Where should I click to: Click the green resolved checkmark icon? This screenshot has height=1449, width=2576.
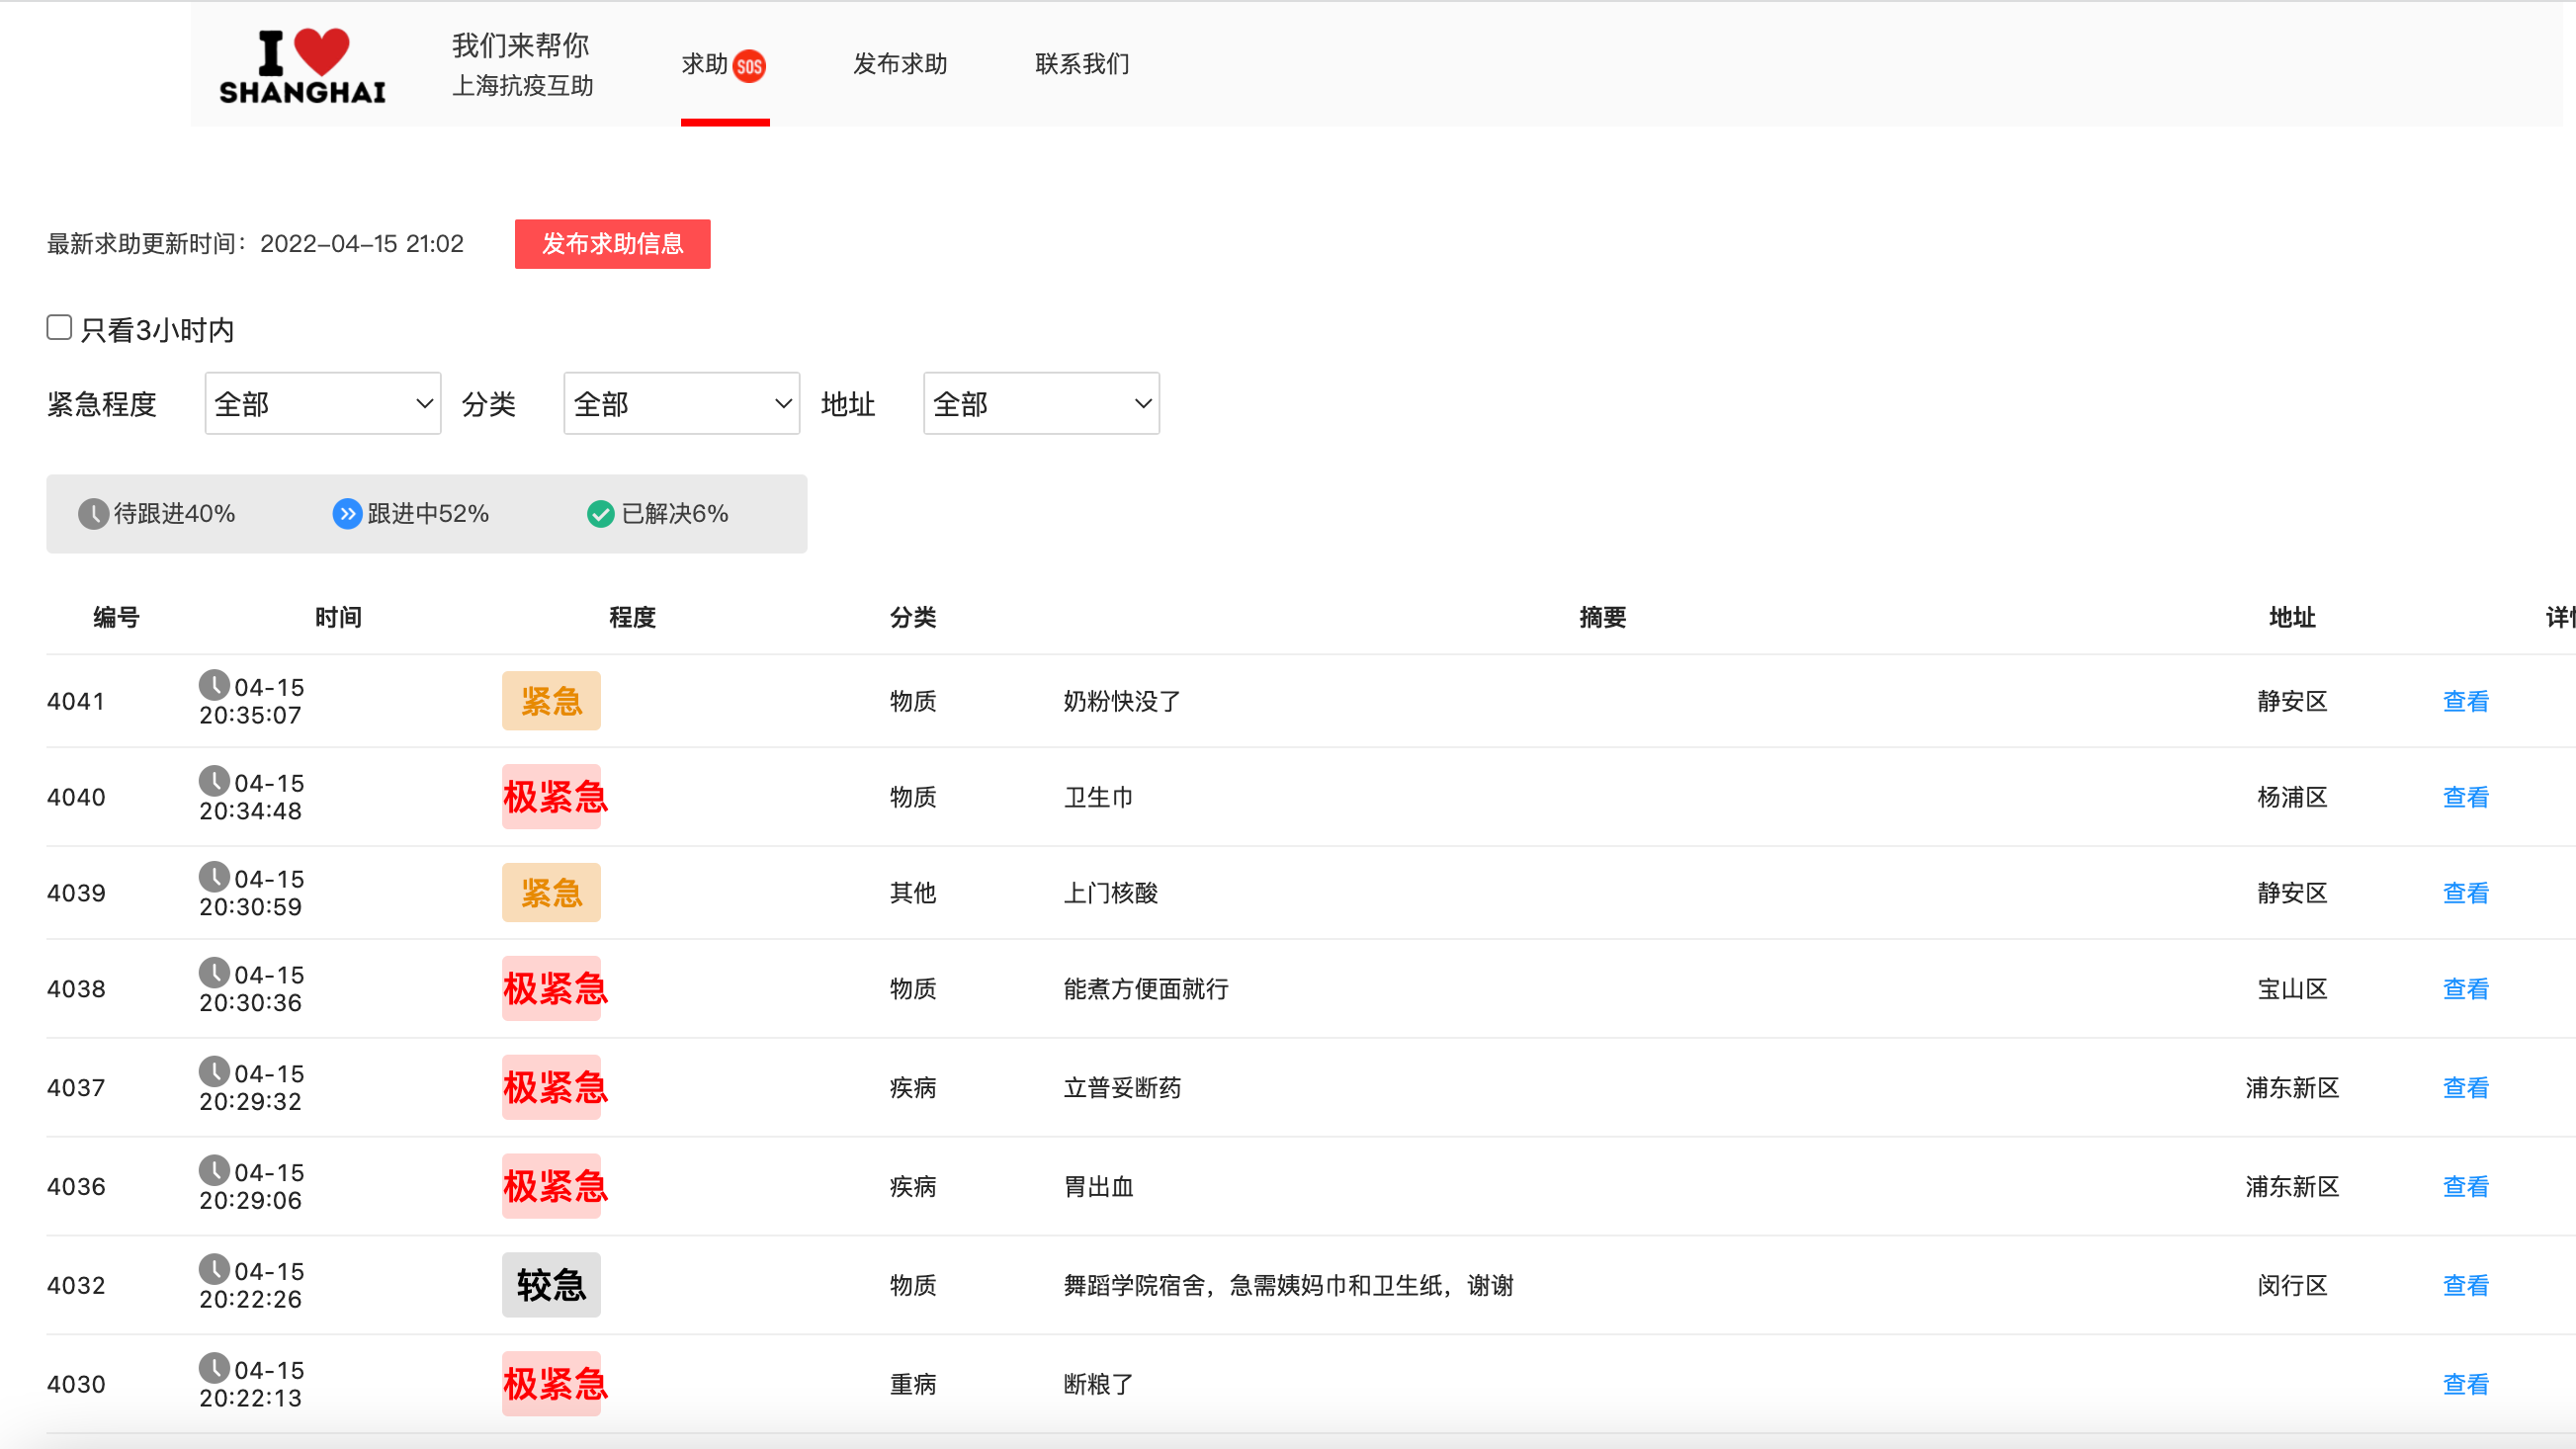point(600,514)
